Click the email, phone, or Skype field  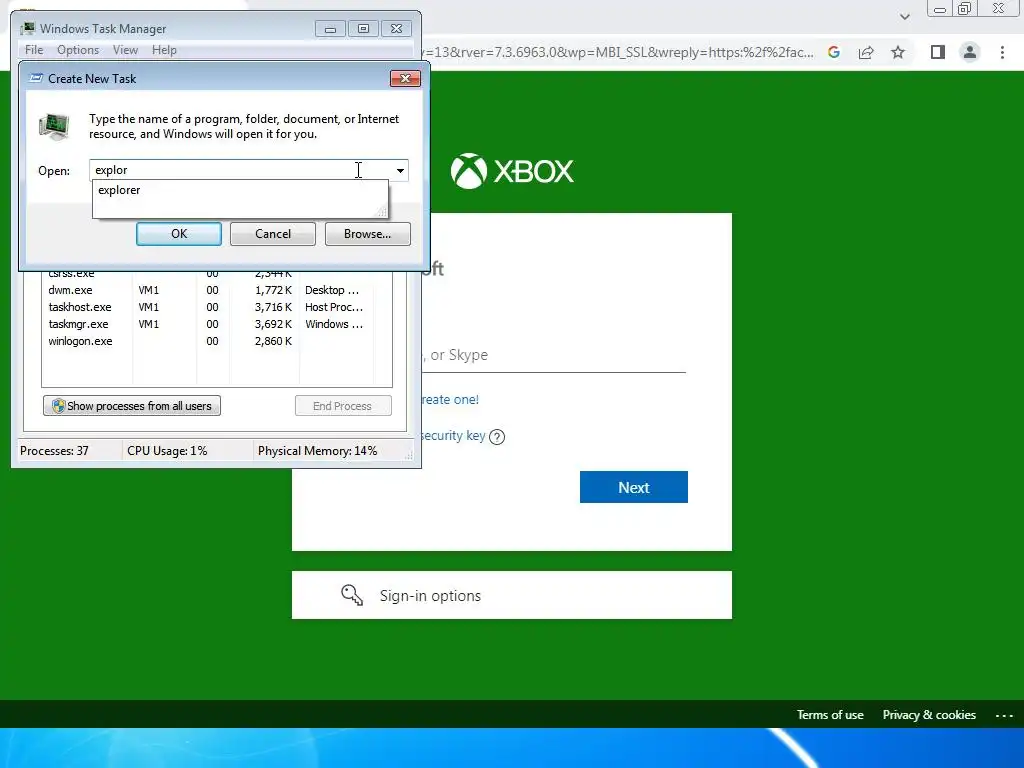554,355
